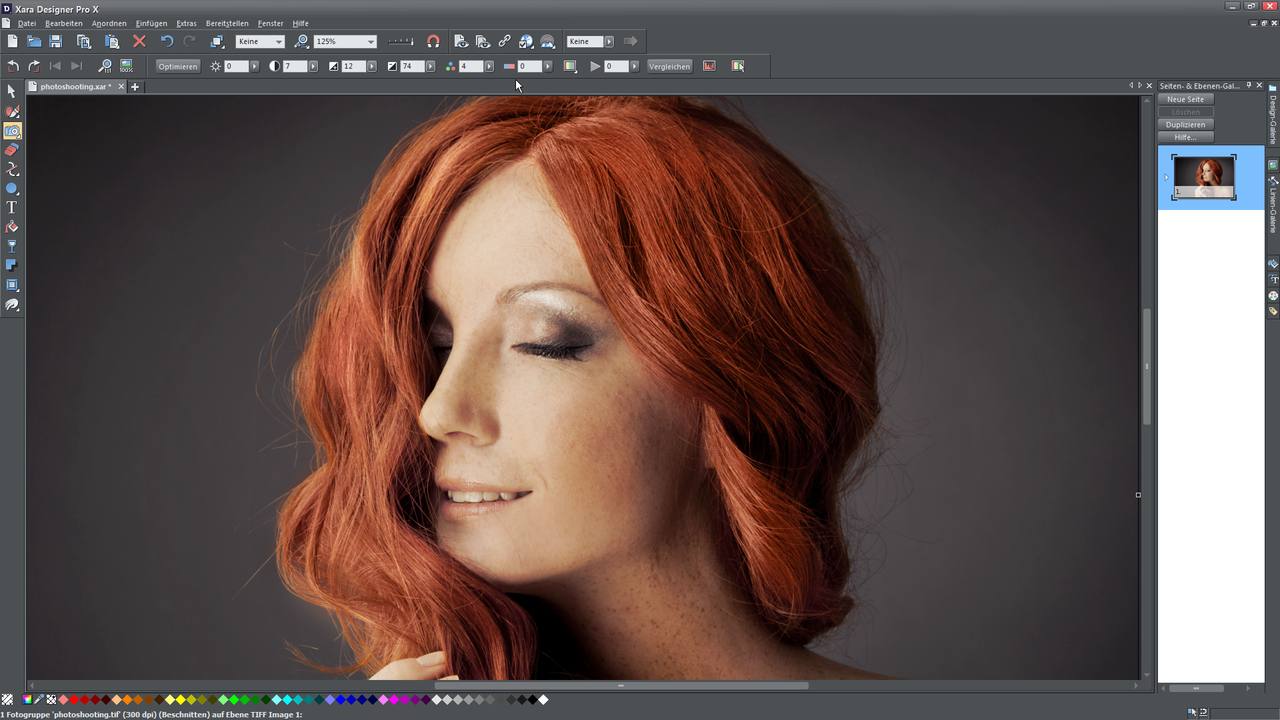Select the Ellipse shape tool
The width and height of the screenshot is (1280, 720).
click(12, 188)
